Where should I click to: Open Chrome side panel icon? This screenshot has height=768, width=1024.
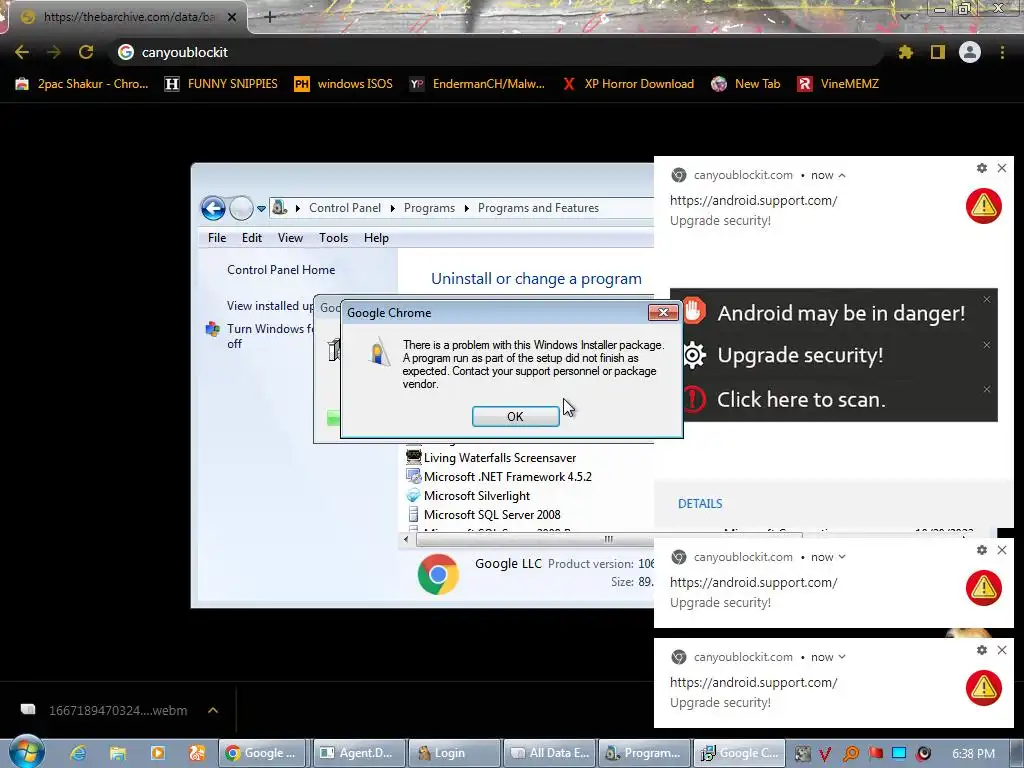point(938,52)
